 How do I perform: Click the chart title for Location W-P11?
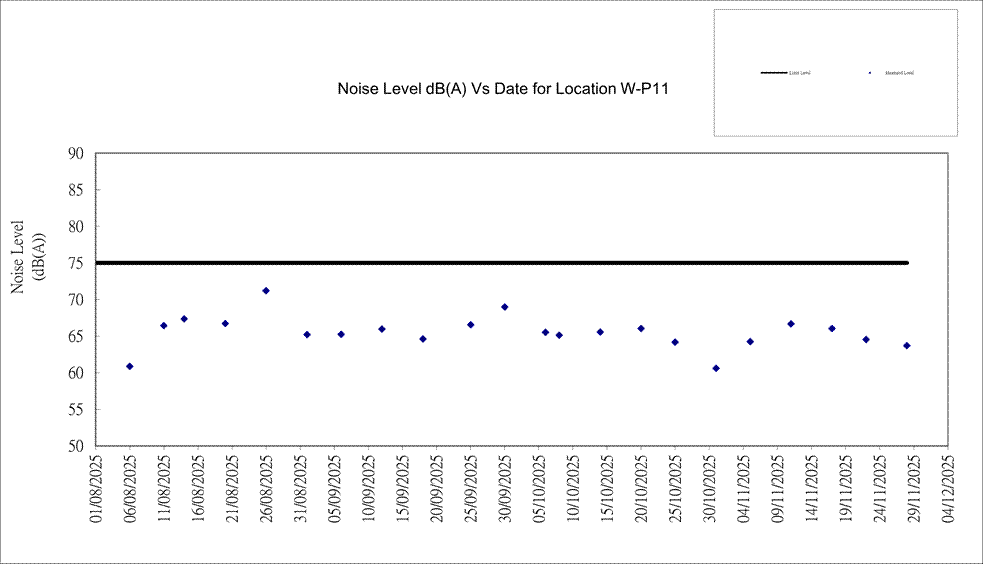pos(502,89)
